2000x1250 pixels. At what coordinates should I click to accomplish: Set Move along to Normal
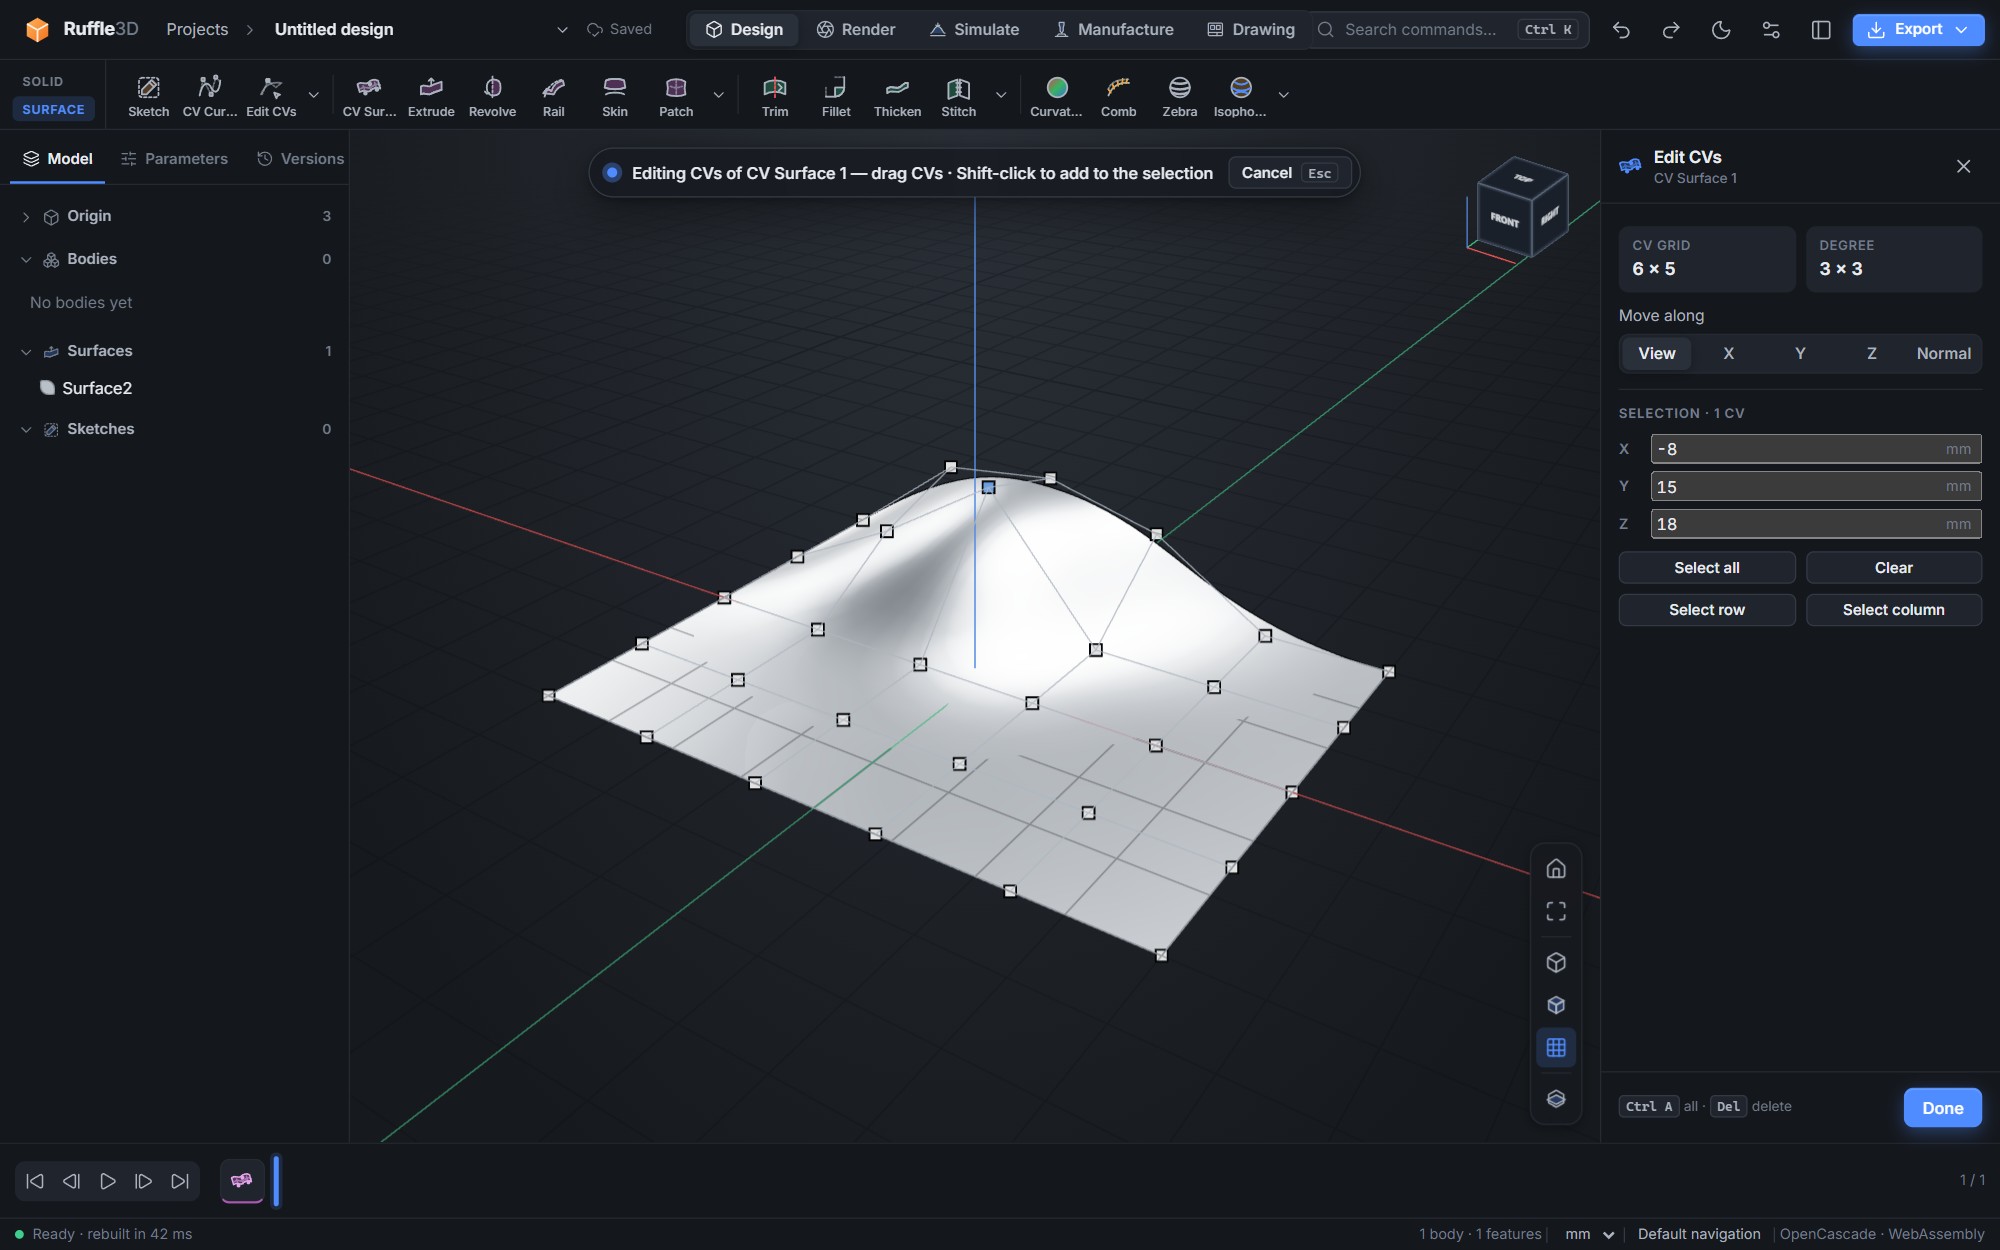point(1943,353)
